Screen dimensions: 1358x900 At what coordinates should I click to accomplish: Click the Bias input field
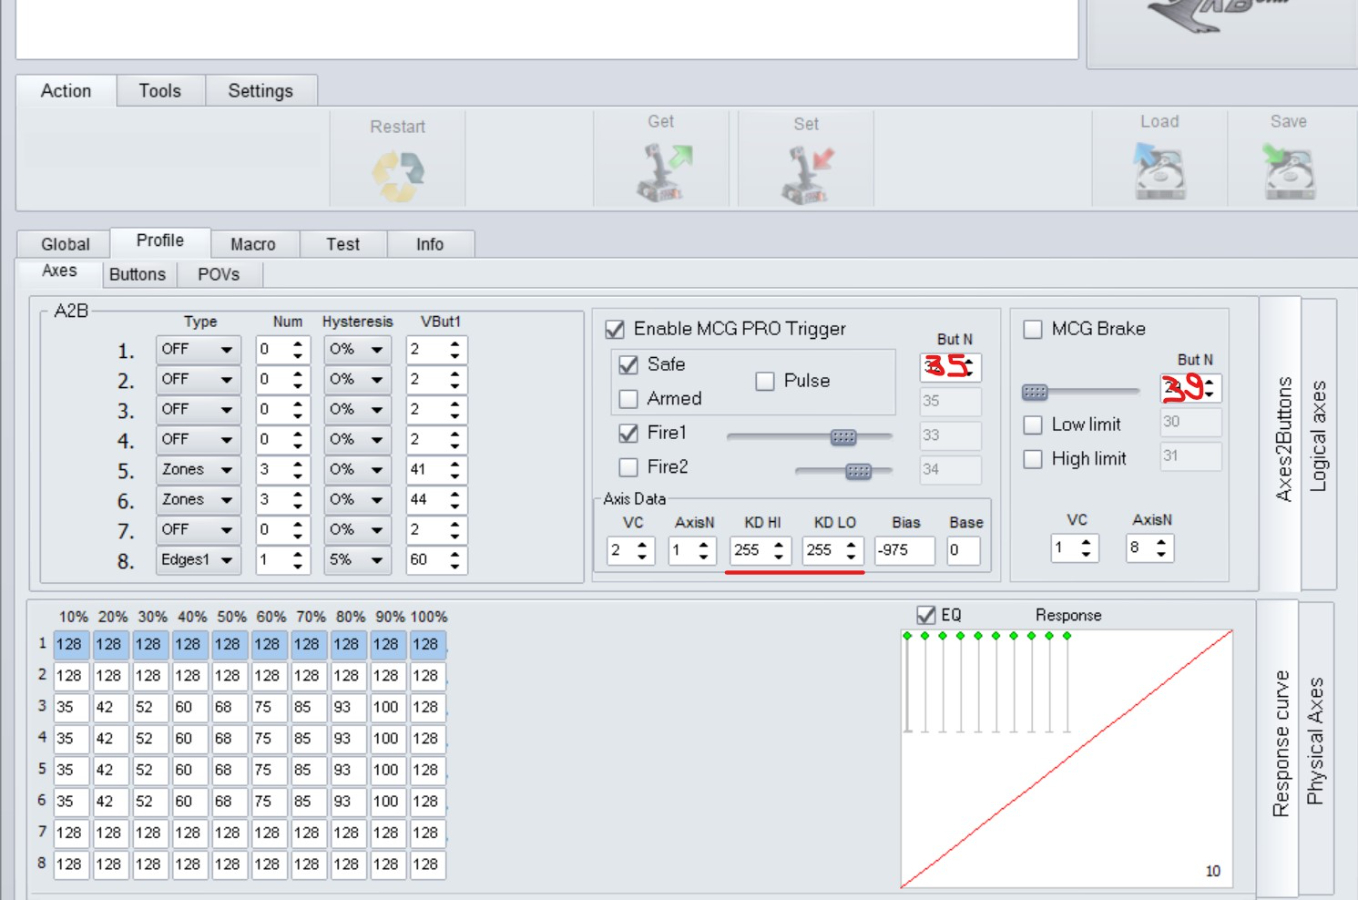point(903,550)
